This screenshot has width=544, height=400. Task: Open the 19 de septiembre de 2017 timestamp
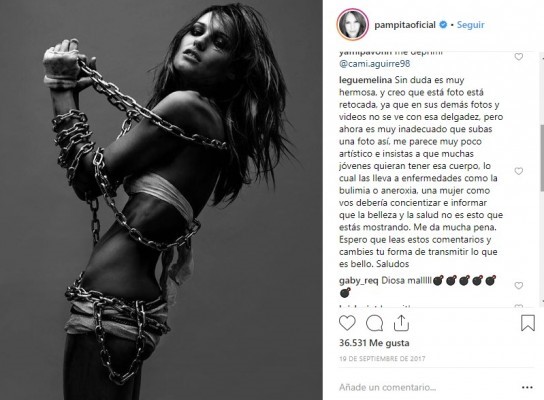tap(382, 359)
